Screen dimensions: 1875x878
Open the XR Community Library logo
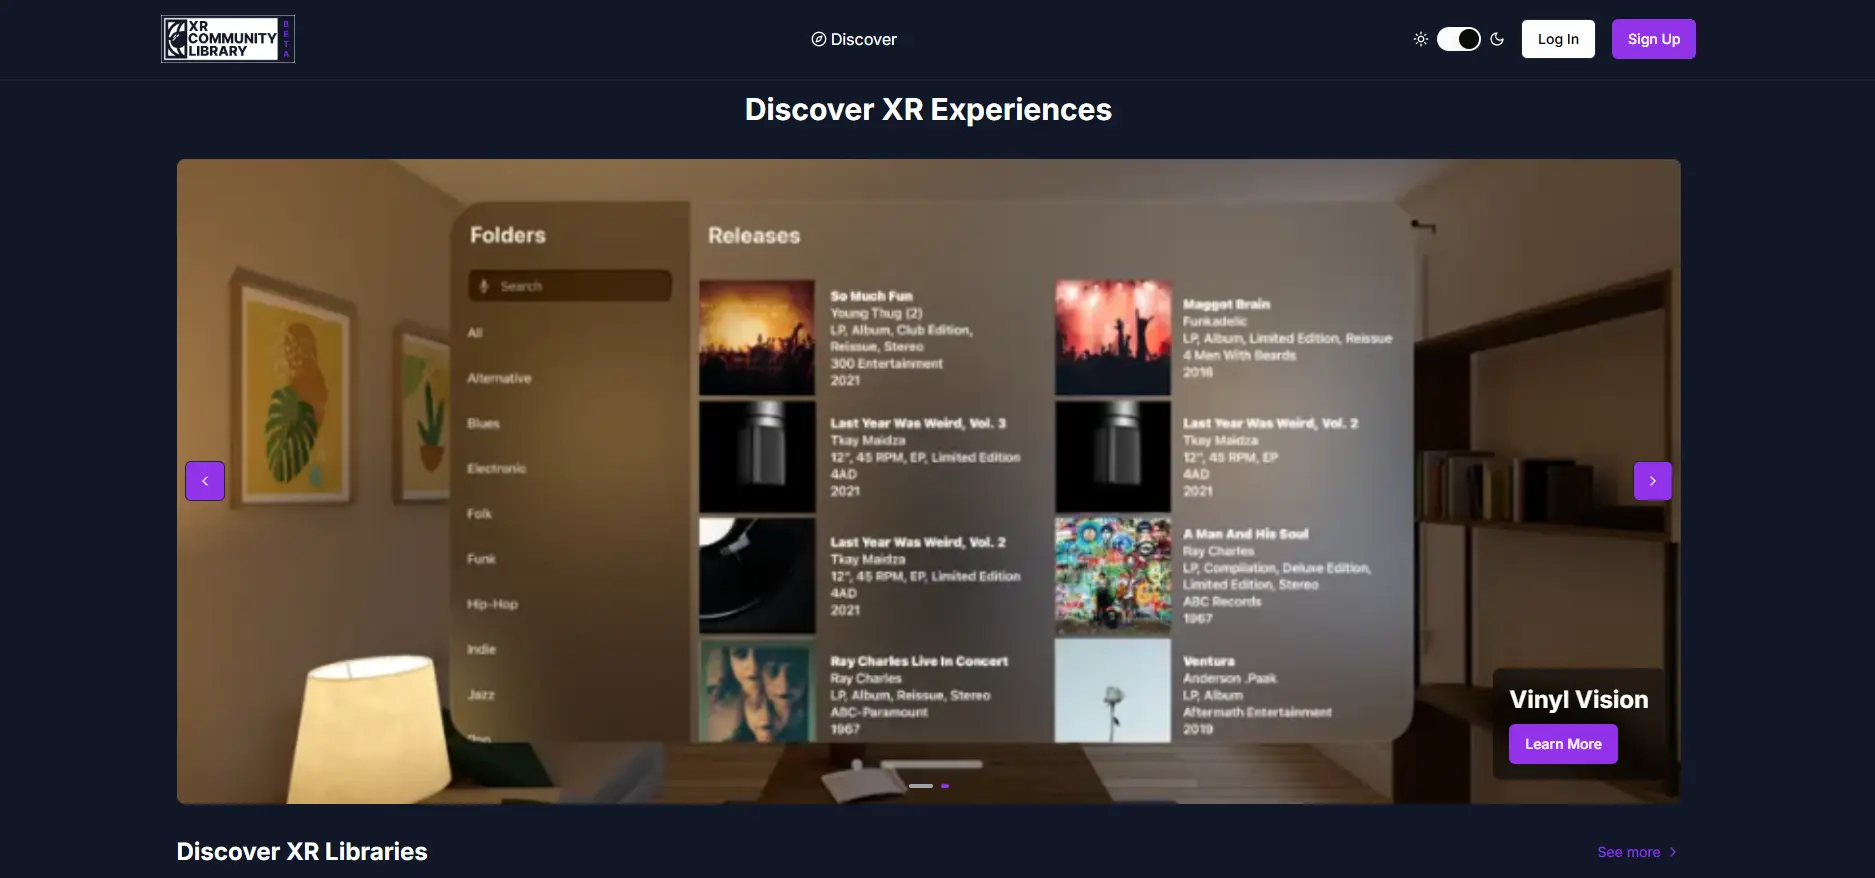[228, 39]
